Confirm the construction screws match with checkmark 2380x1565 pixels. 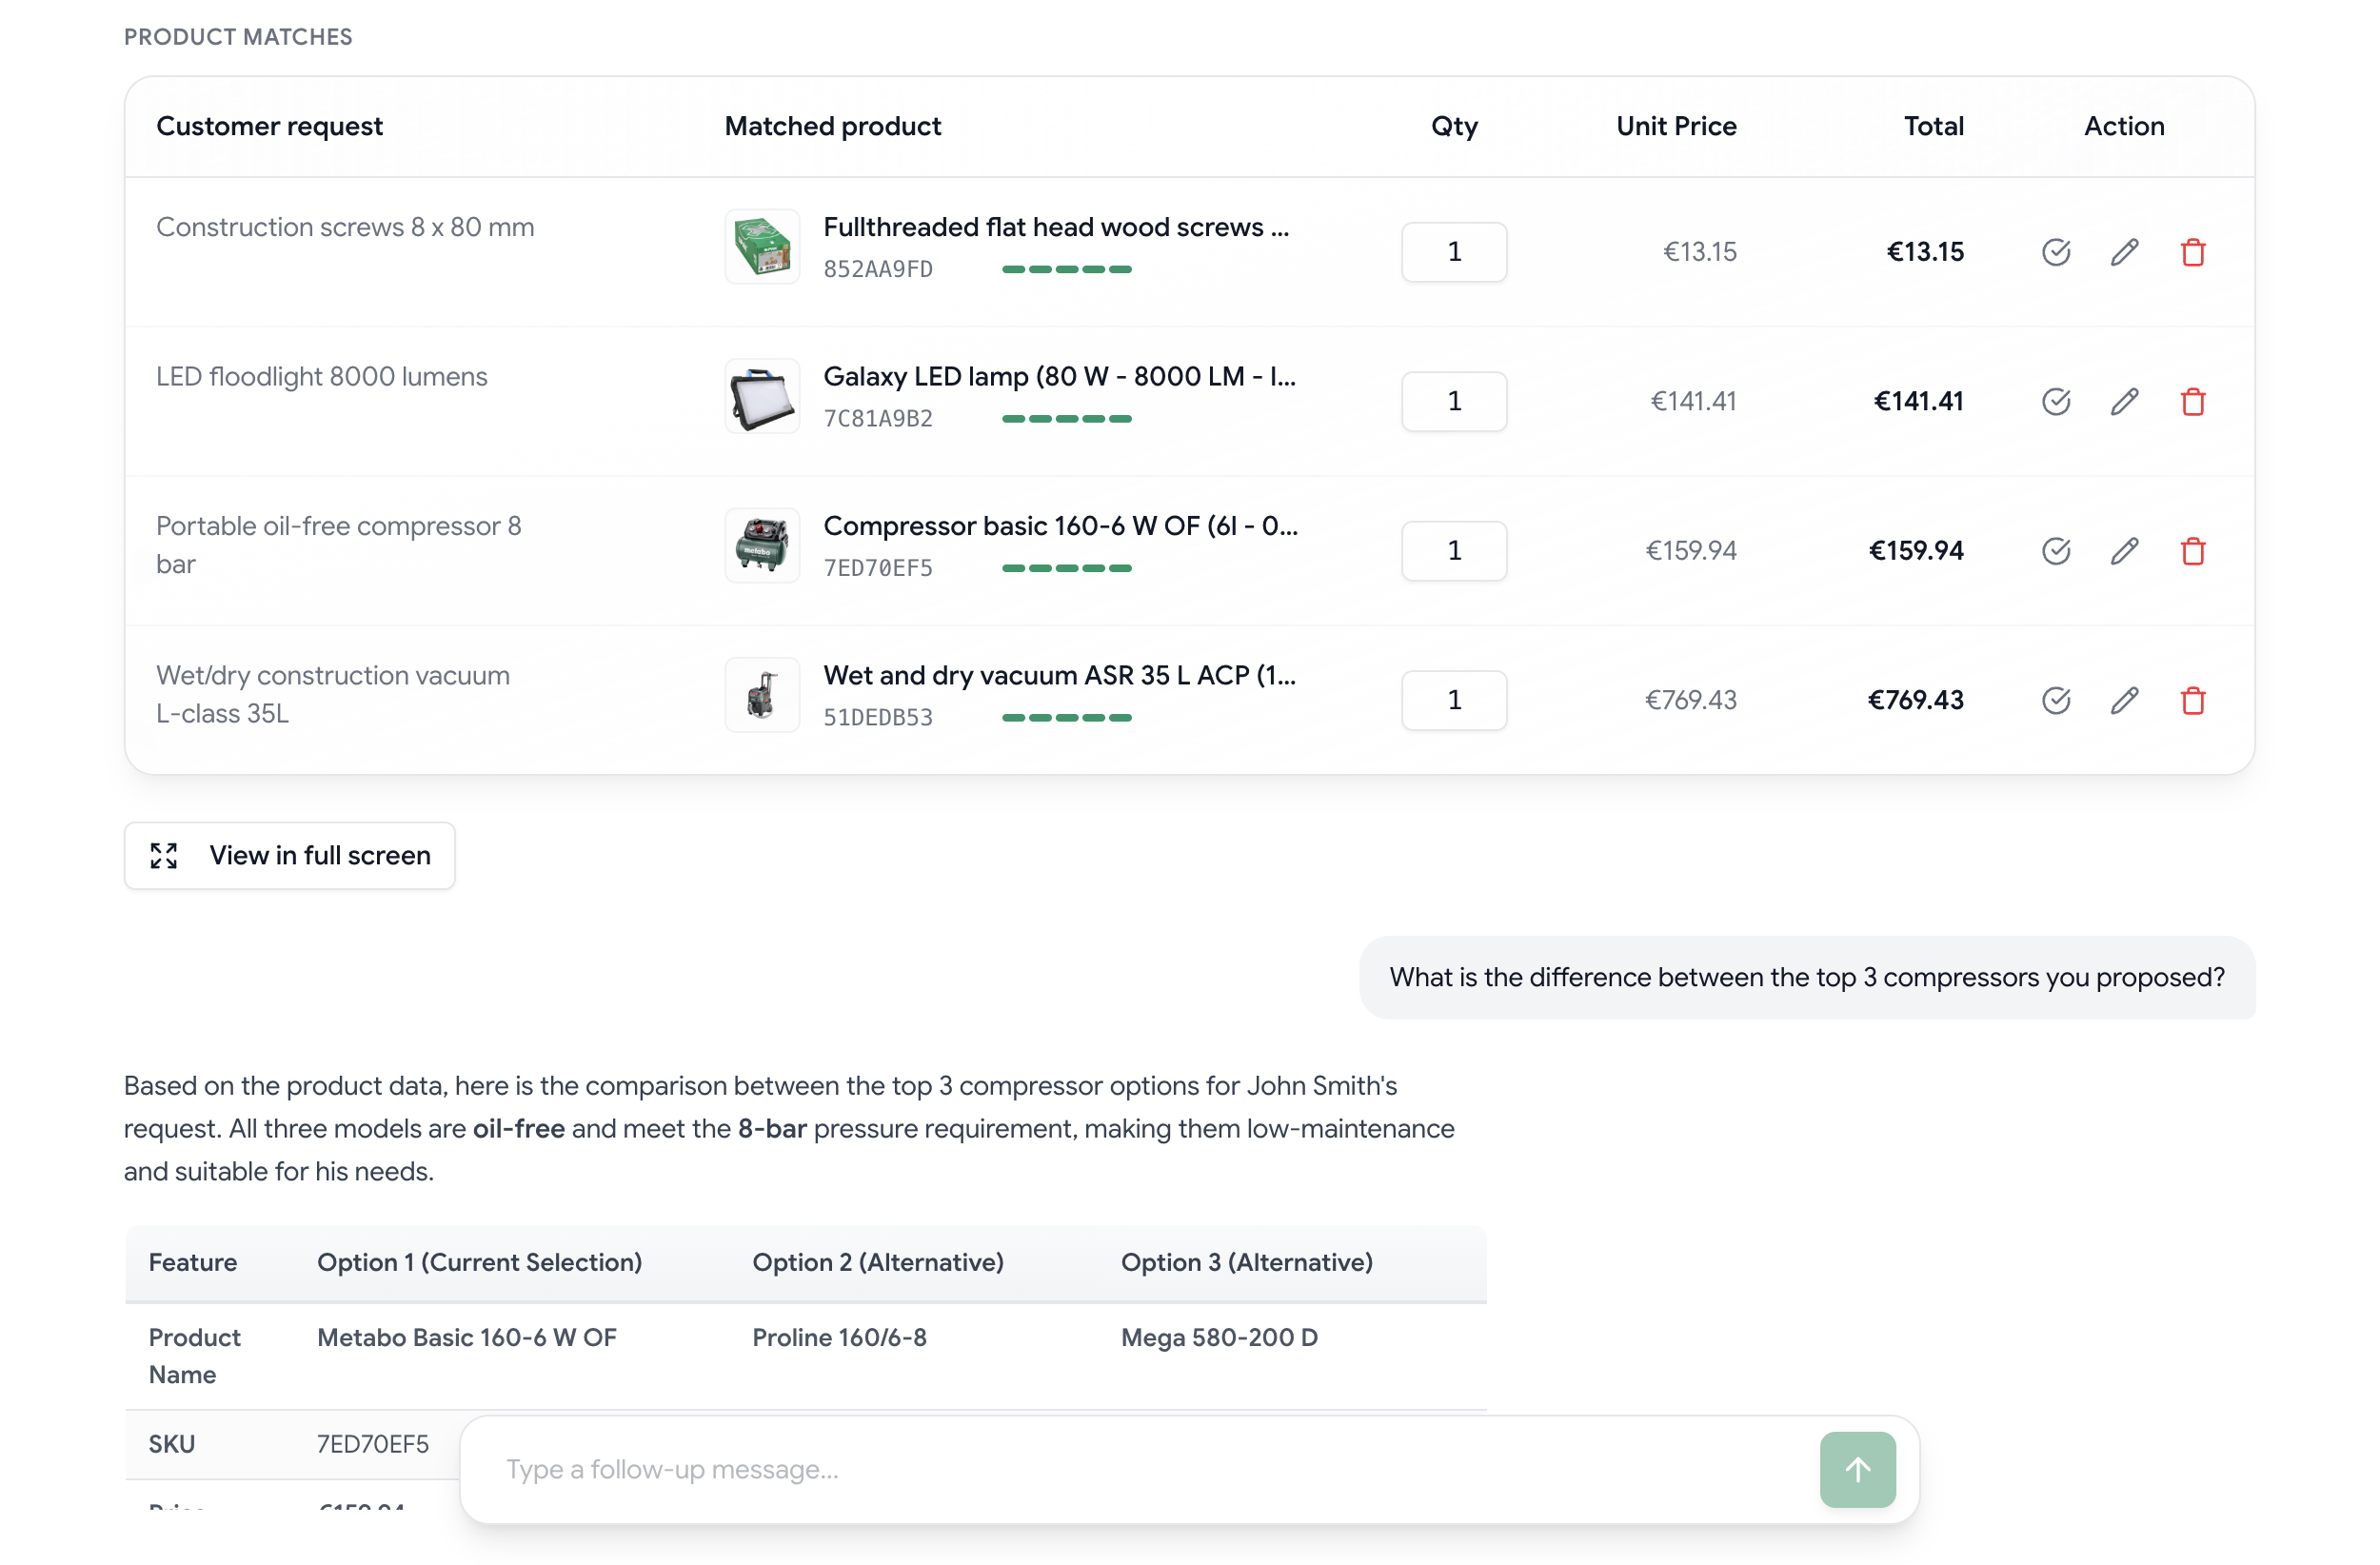tap(2055, 252)
